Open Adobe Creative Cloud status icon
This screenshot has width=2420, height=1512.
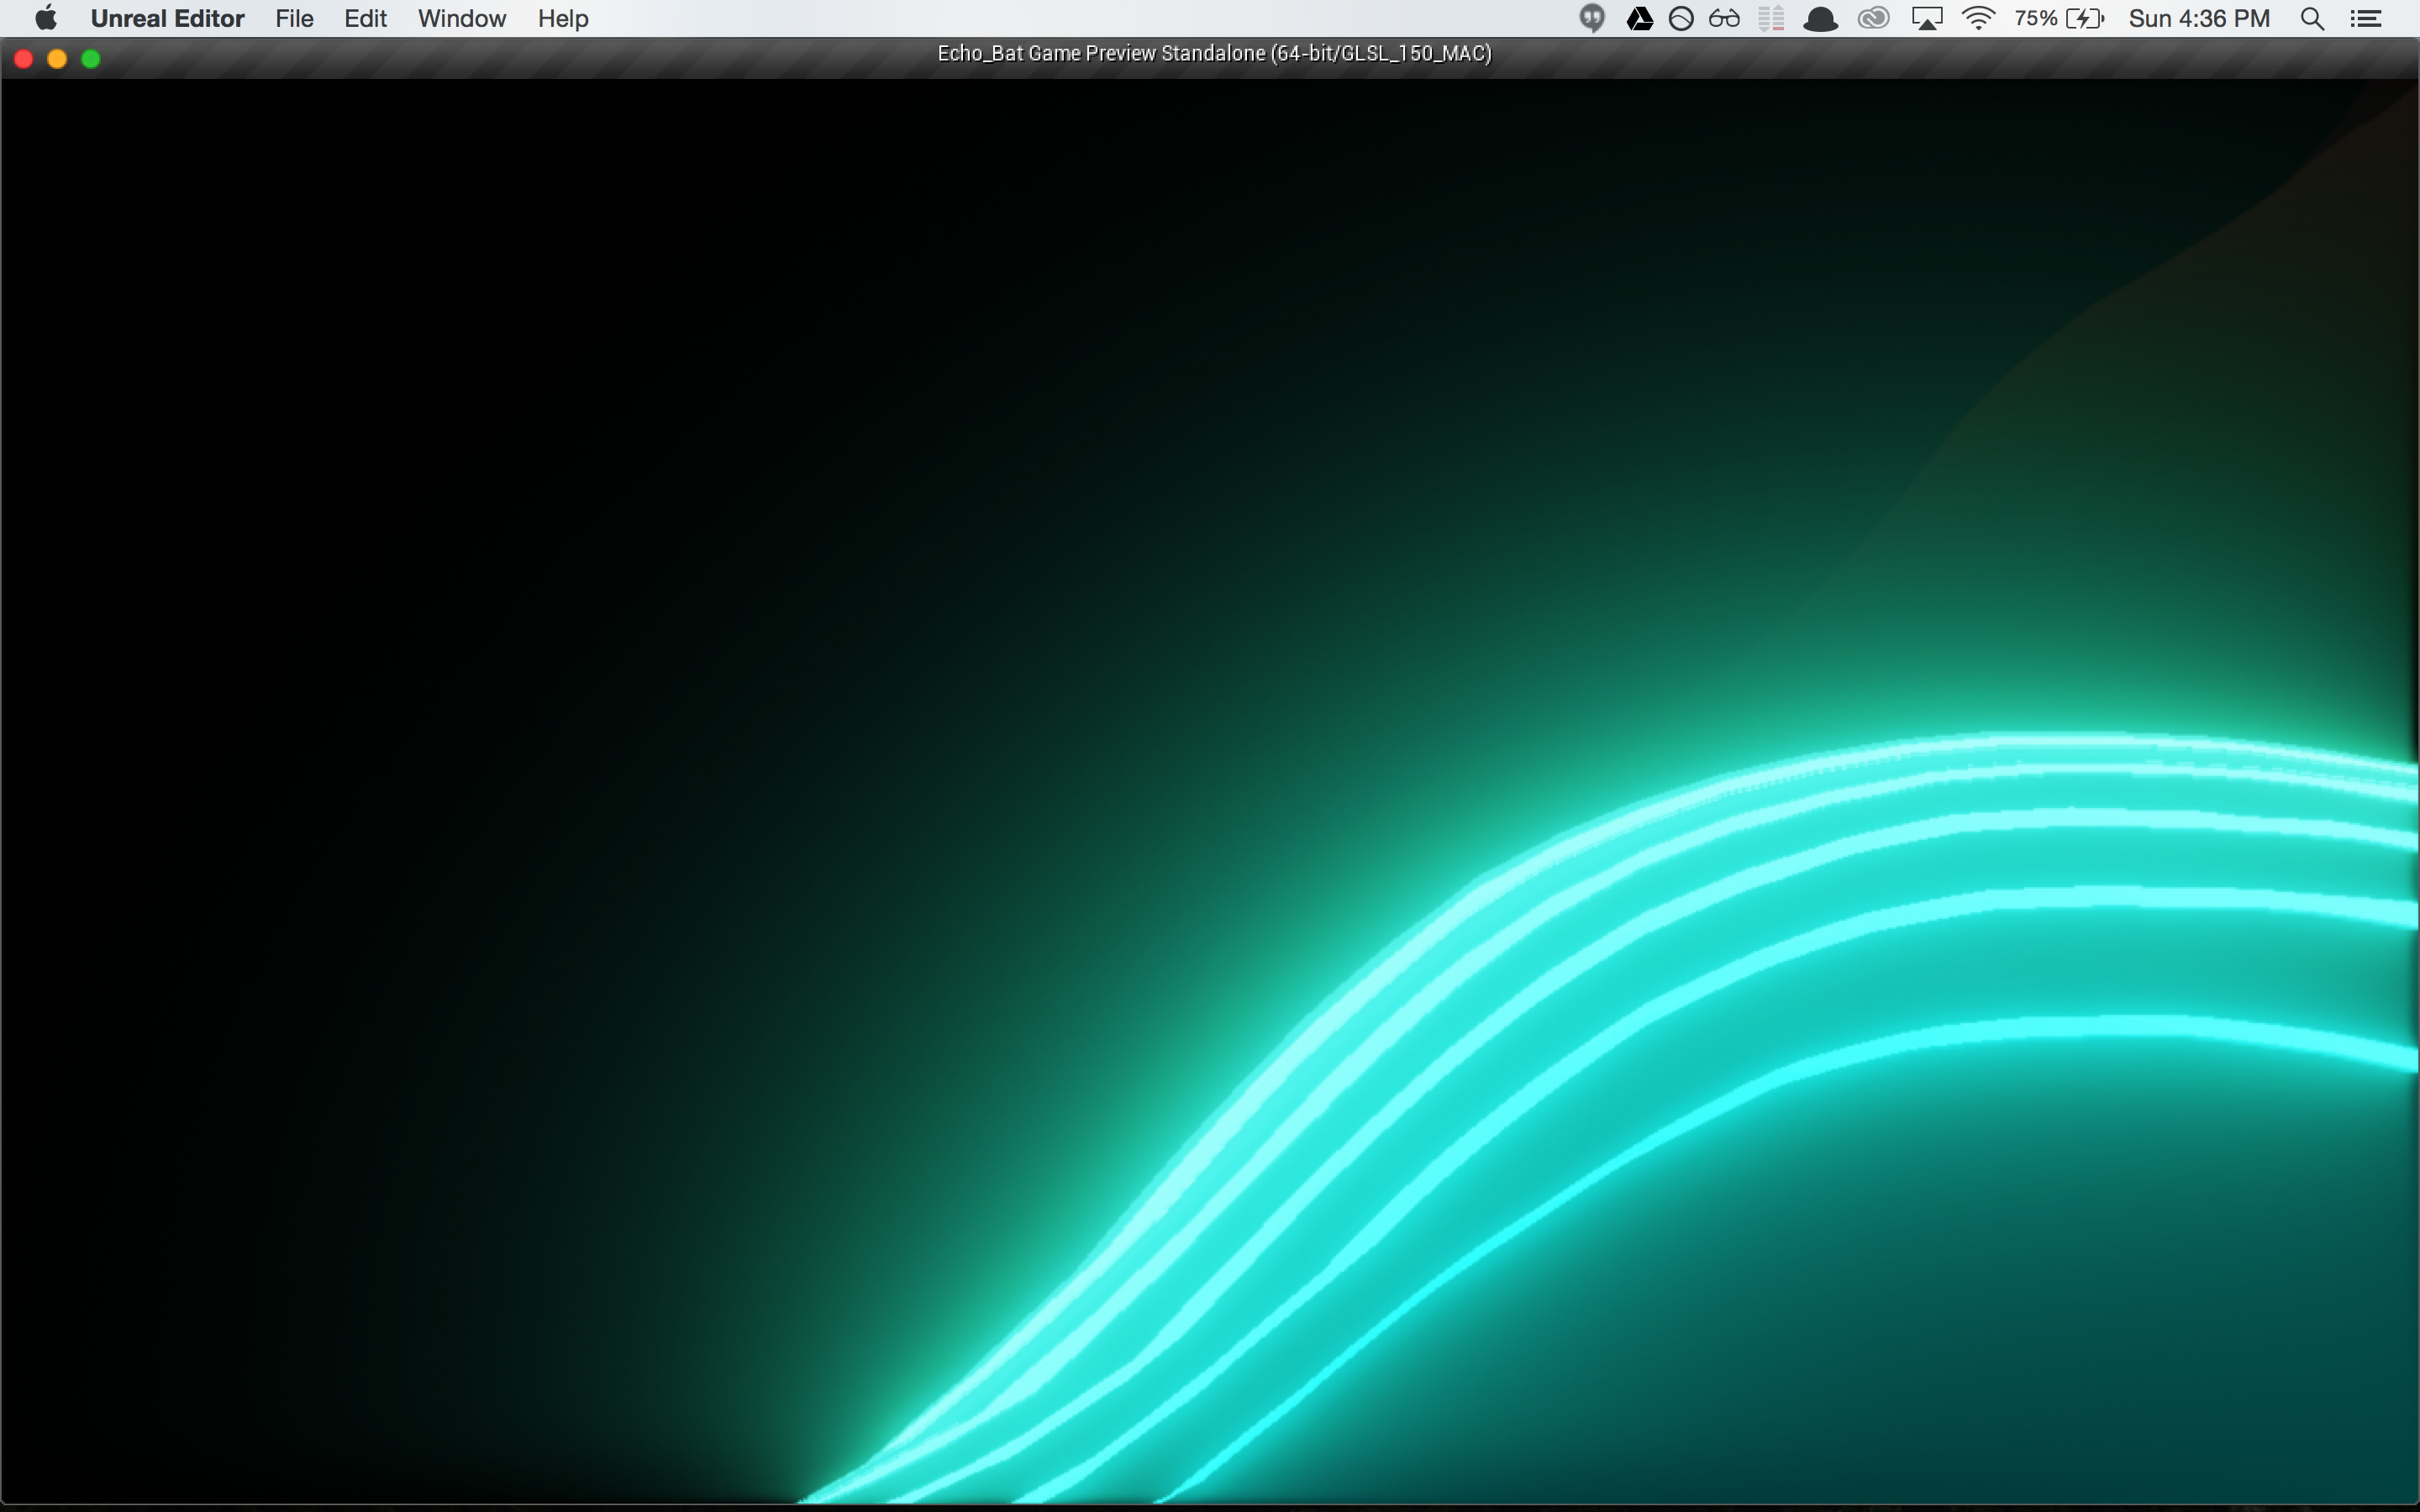[1873, 19]
